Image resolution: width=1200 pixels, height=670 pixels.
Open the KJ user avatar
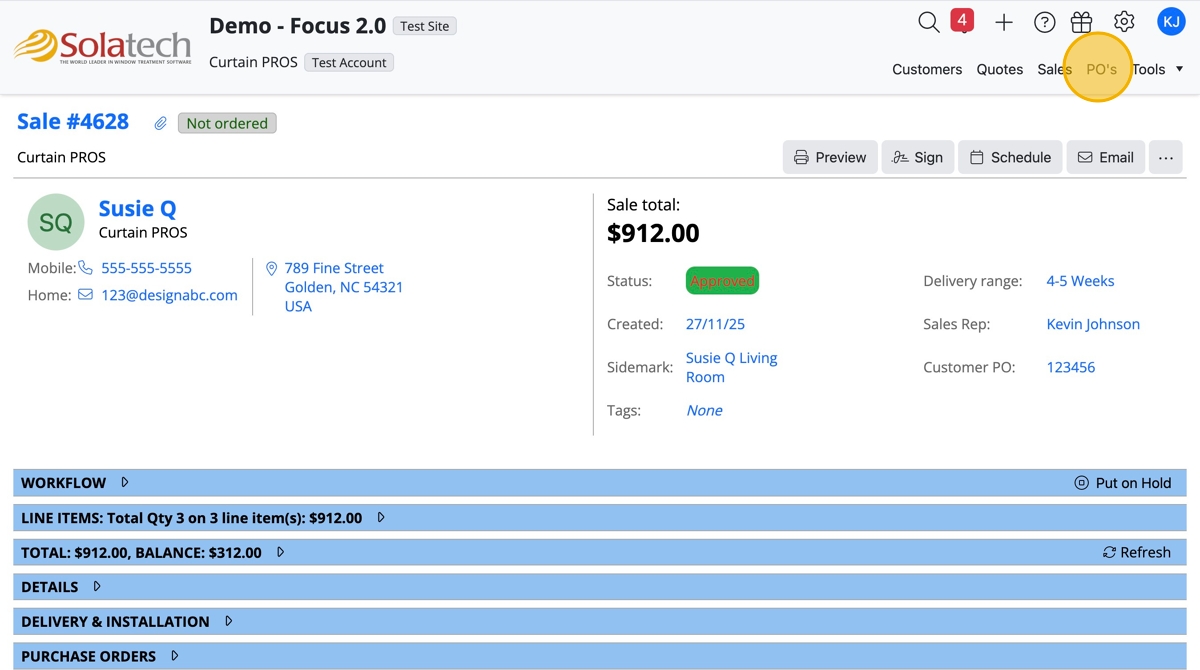pos(1171,22)
